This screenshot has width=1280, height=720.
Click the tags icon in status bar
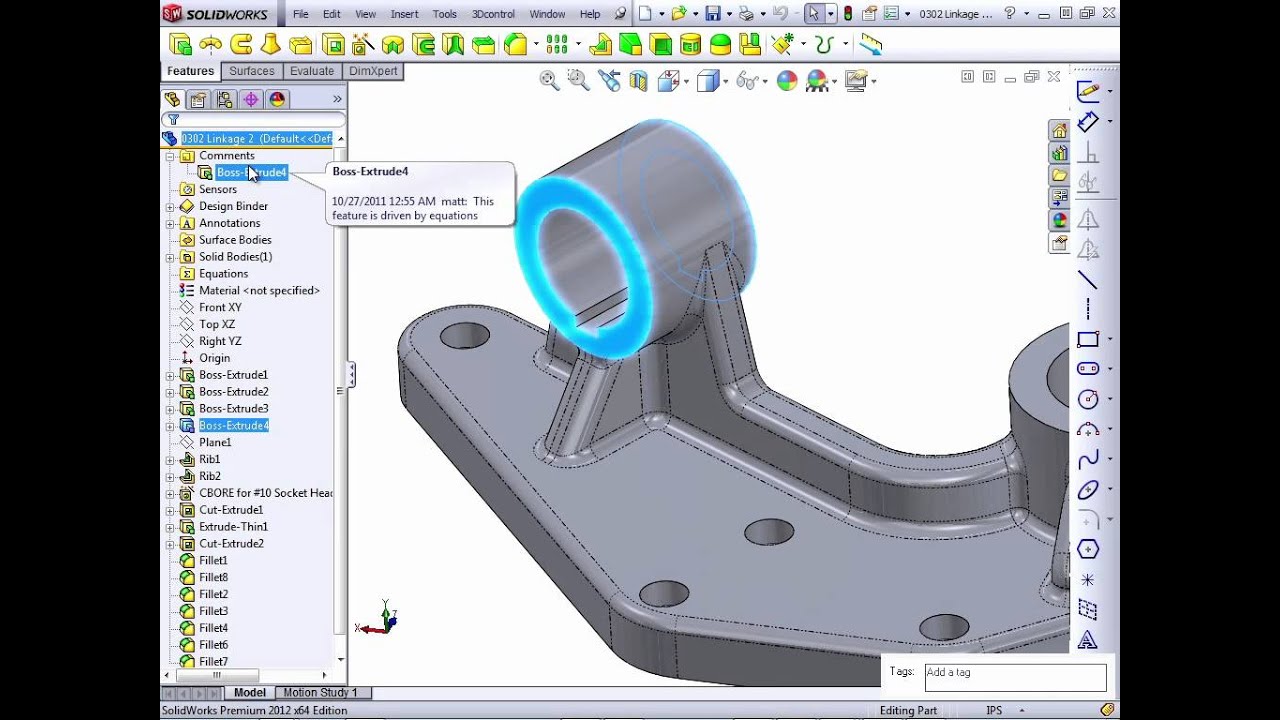click(1108, 710)
